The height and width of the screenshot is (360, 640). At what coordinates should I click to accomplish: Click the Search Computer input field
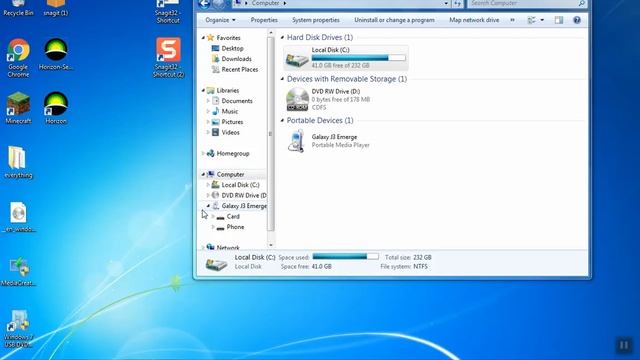(524, 3)
